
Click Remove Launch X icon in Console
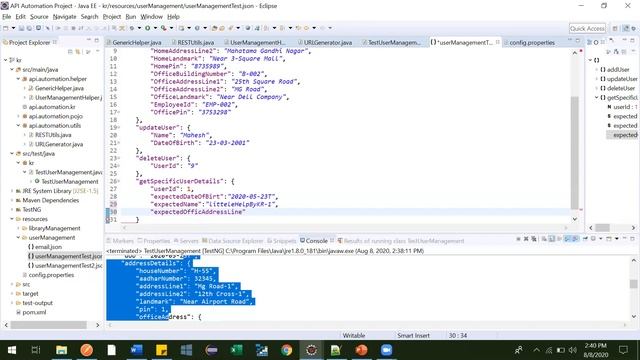526,239
